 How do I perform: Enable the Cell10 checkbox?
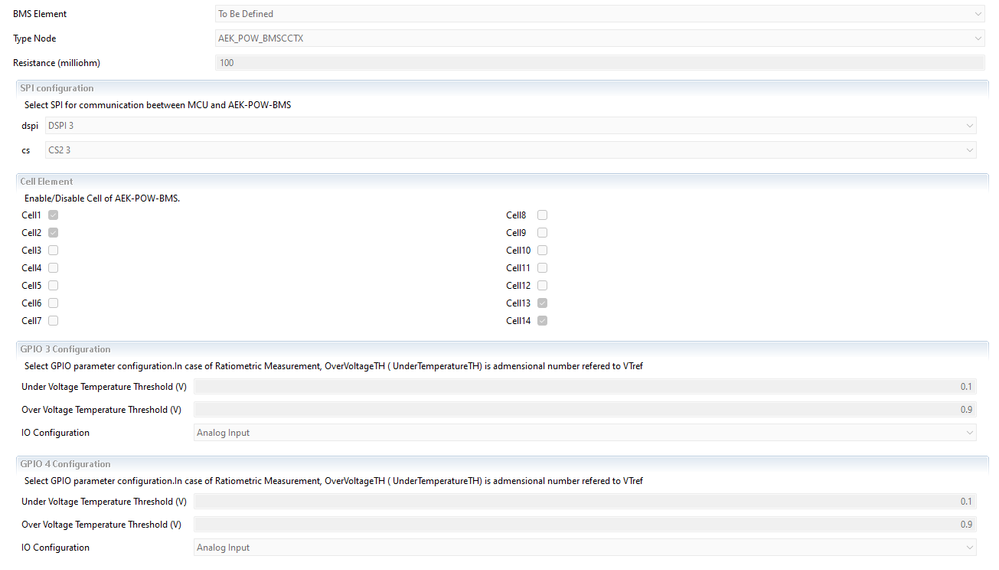click(542, 250)
